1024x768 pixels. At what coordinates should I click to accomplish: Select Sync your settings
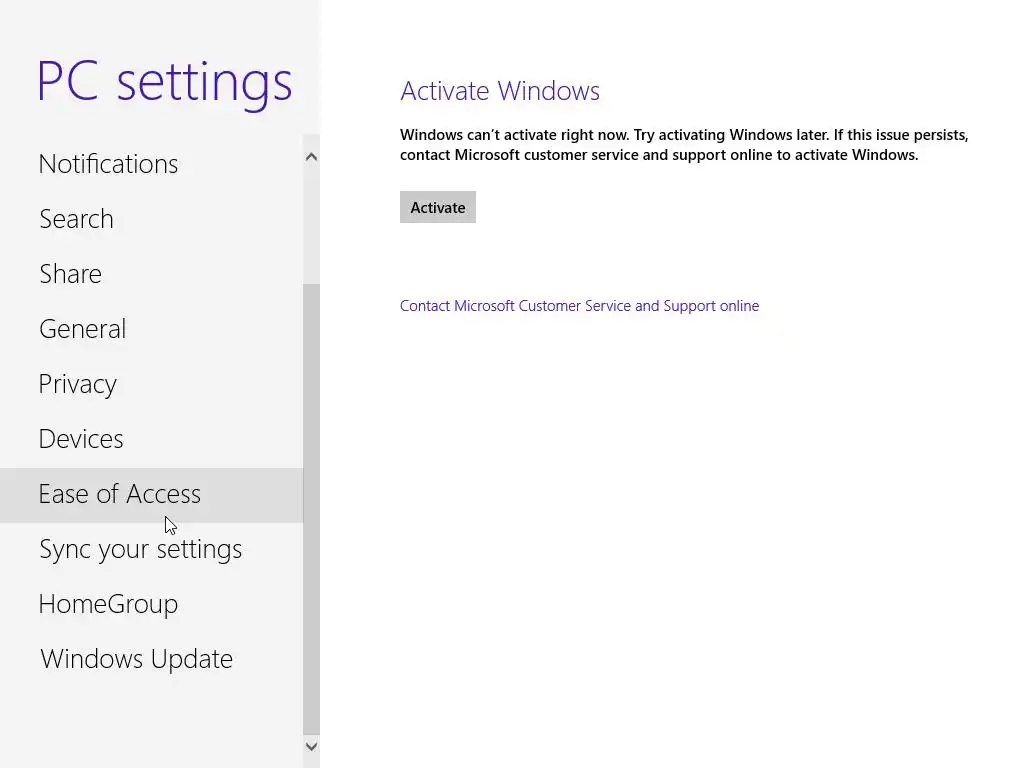click(152, 549)
